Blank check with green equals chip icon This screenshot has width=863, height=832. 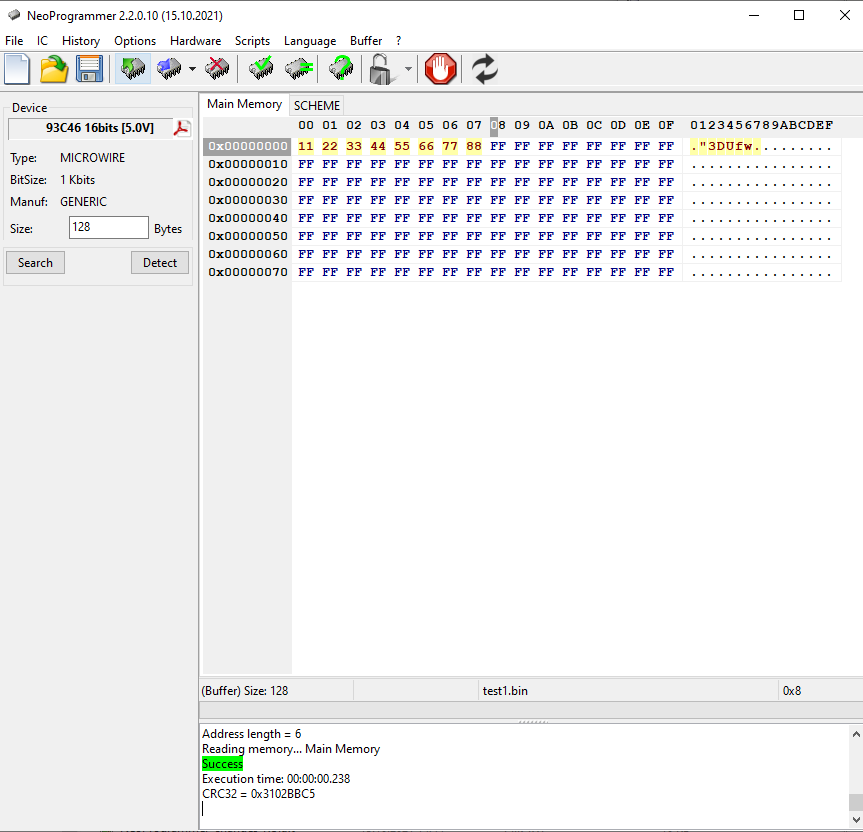tap(299, 69)
